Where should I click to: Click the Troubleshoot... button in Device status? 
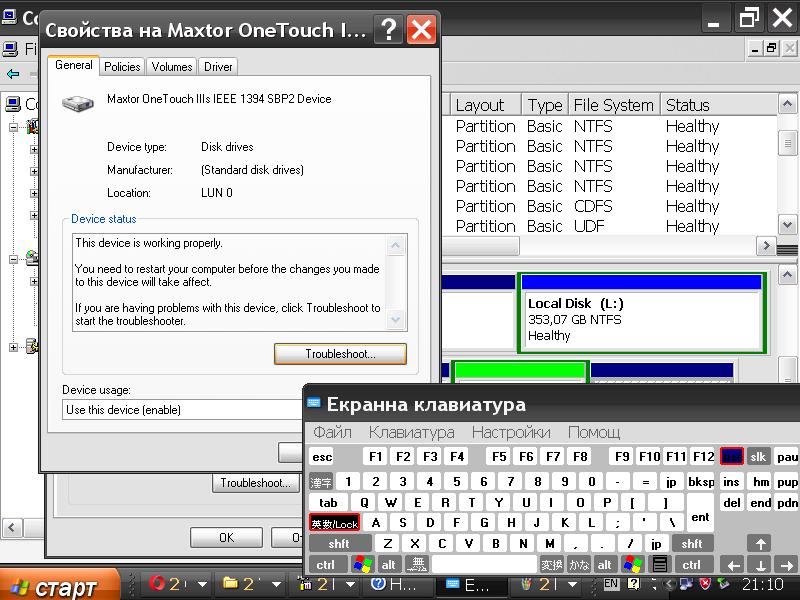pyautogui.click(x=340, y=354)
